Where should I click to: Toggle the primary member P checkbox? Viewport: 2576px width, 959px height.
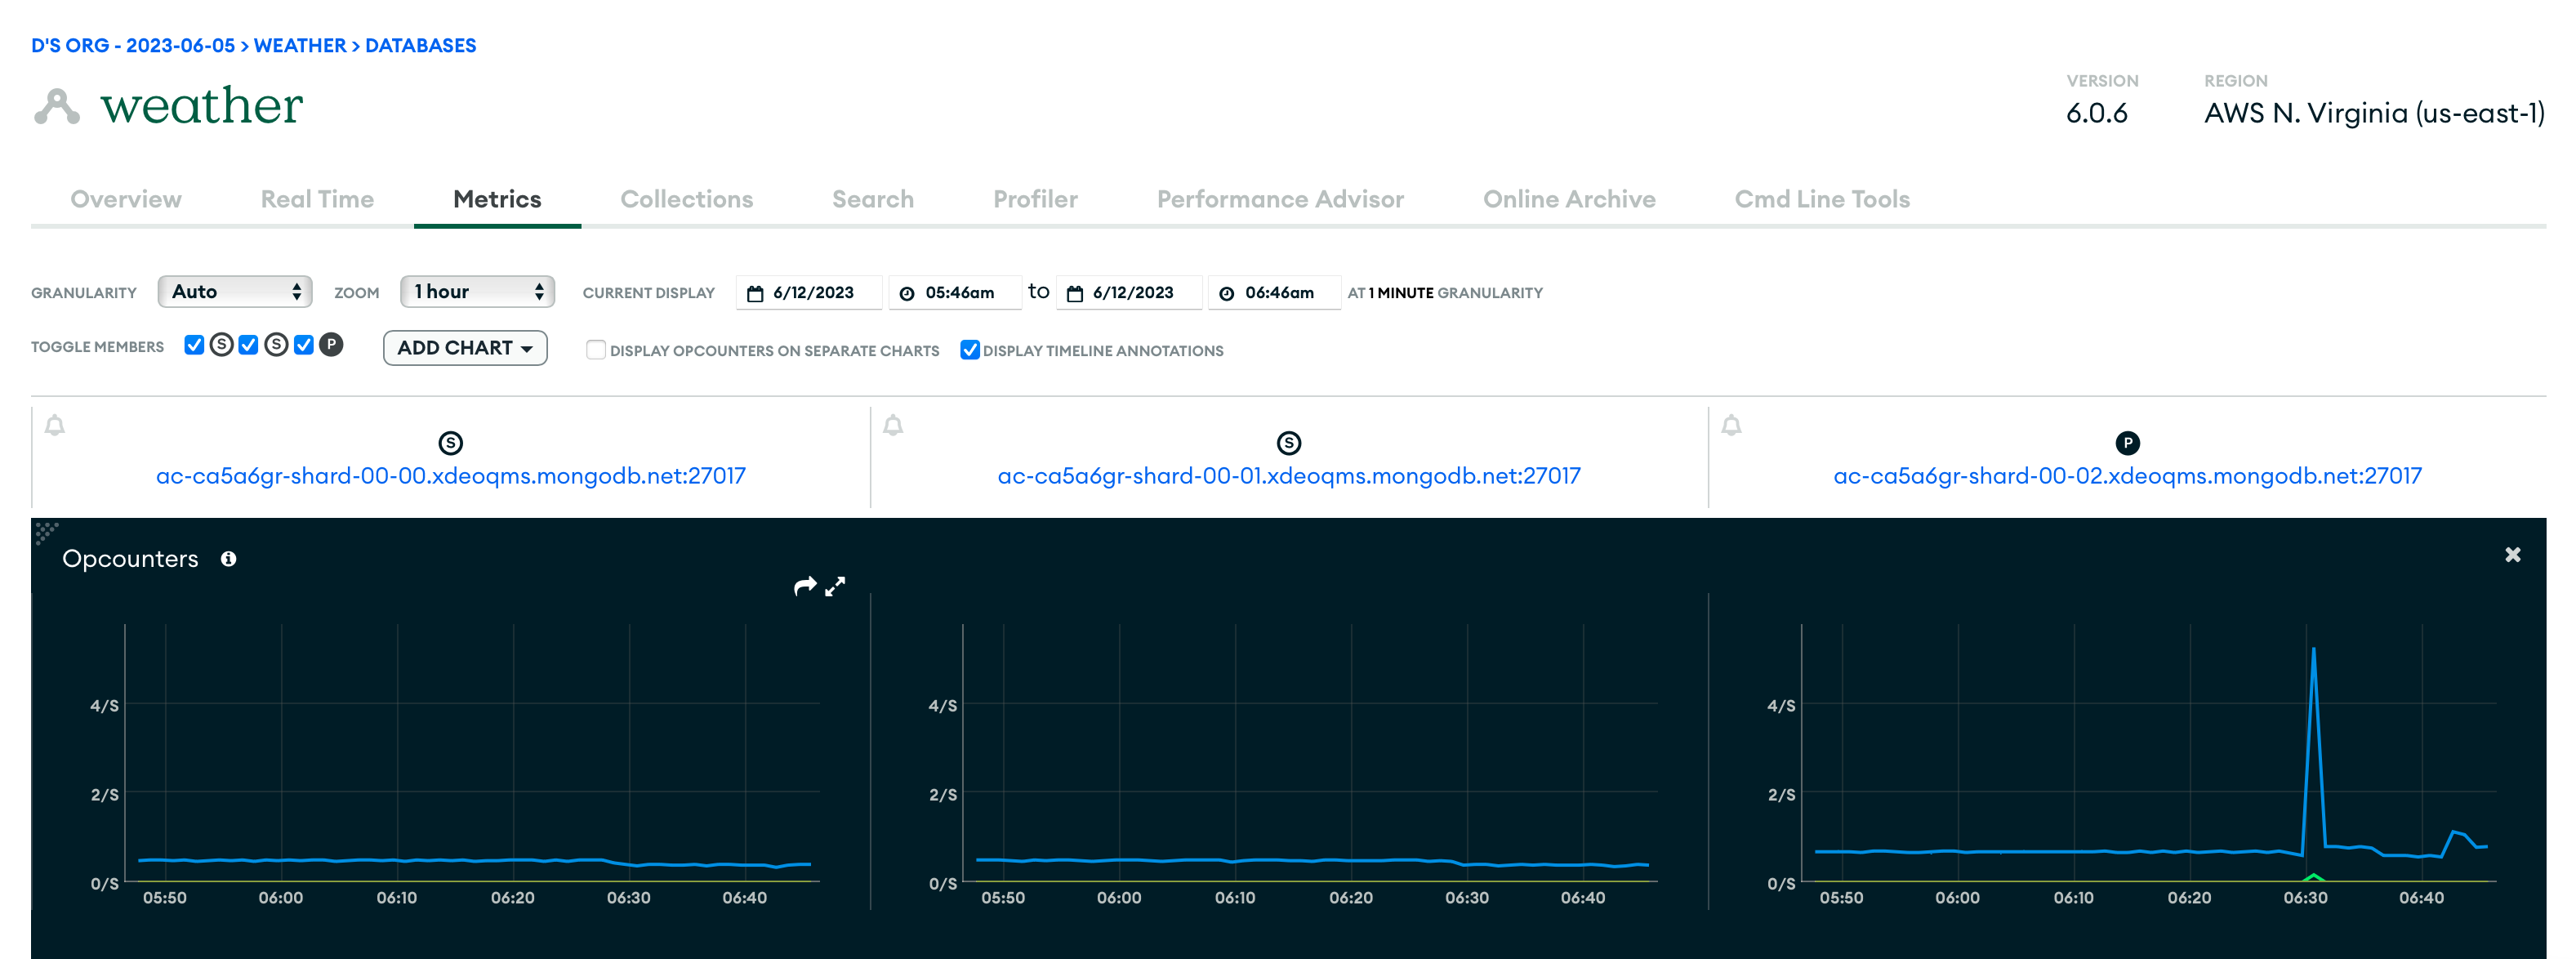[x=304, y=345]
